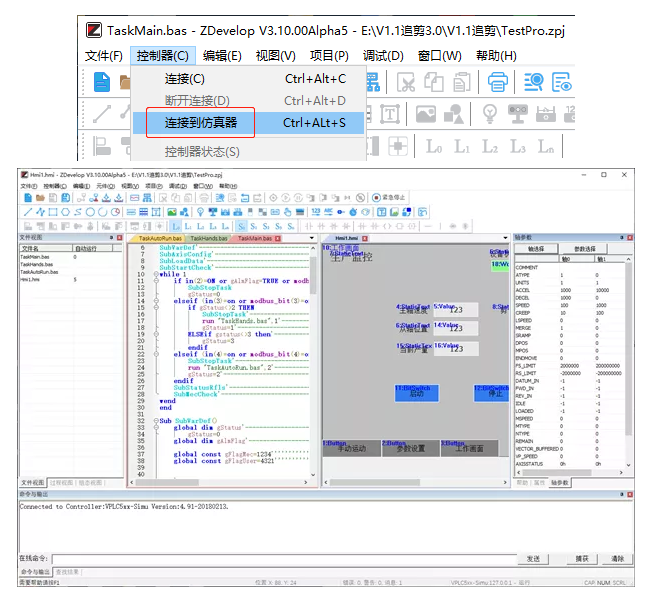Click the 清除 button
Image resolution: width=656 pixels, height=604 pixels.
pyautogui.click(x=618, y=559)
